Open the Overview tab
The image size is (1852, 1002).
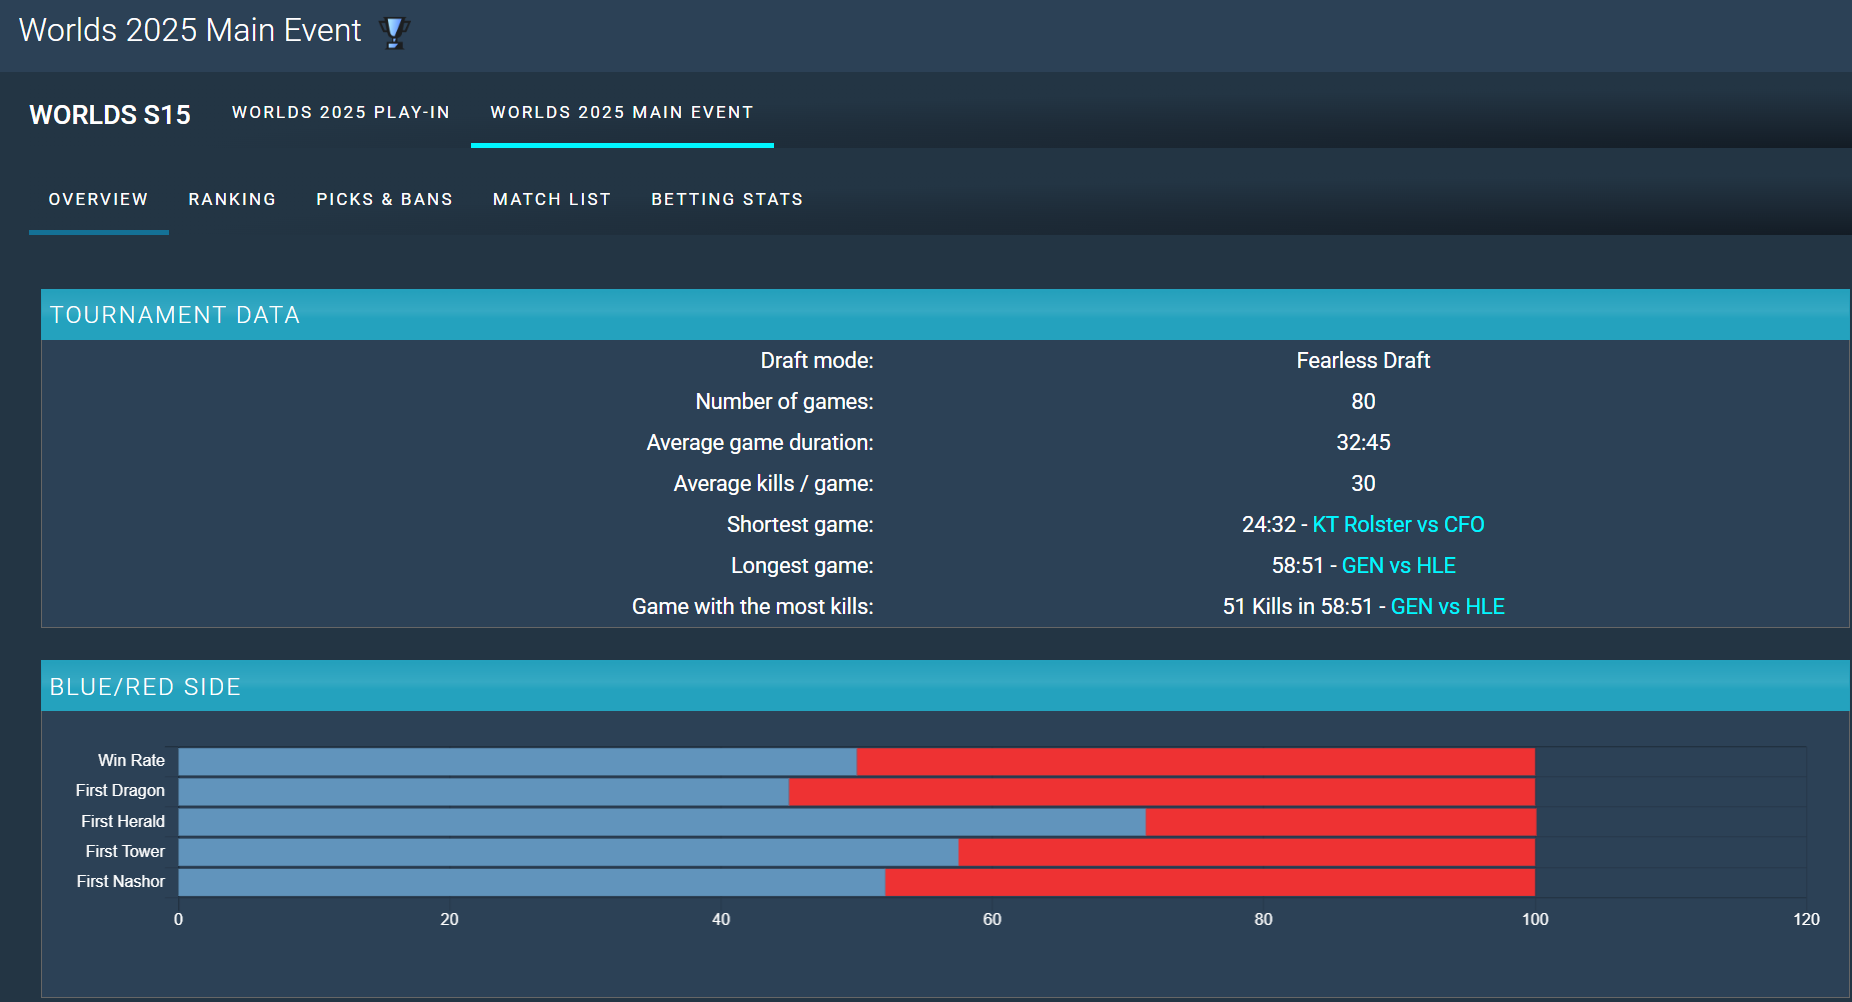coord(98,200)
